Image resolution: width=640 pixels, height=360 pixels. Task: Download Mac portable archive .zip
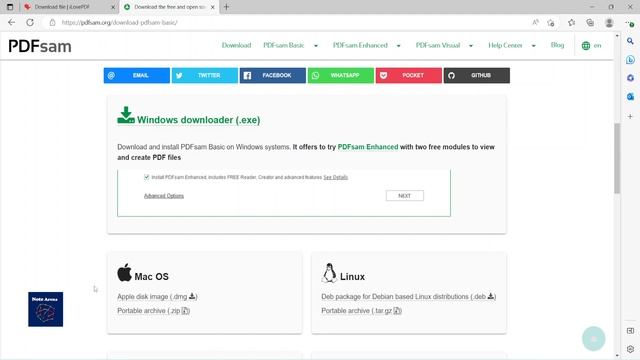[153, 311]
